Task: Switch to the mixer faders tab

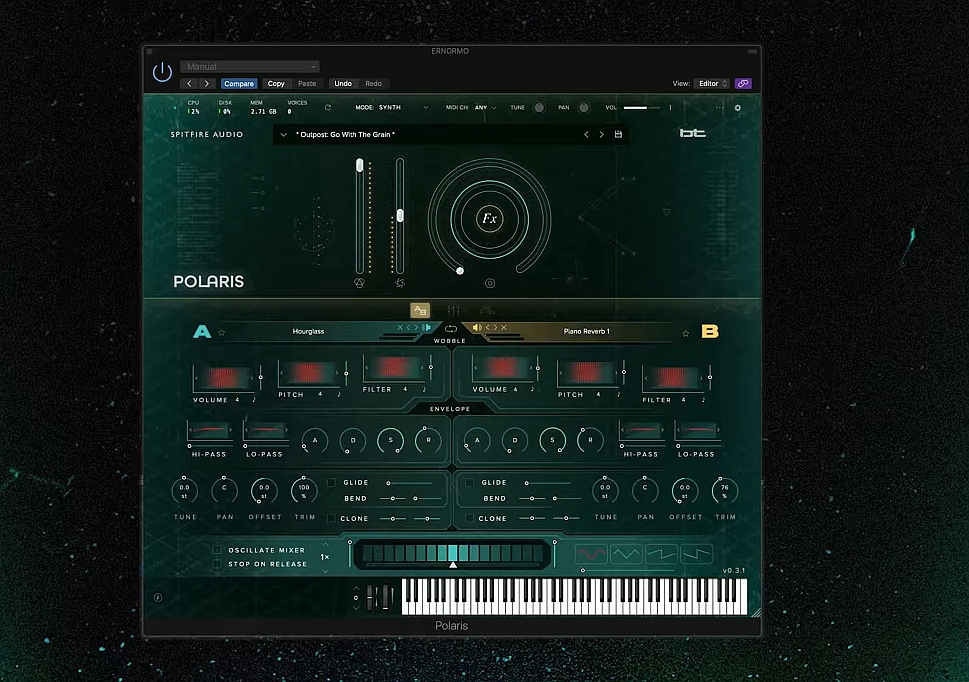Action: pos(453,310)
